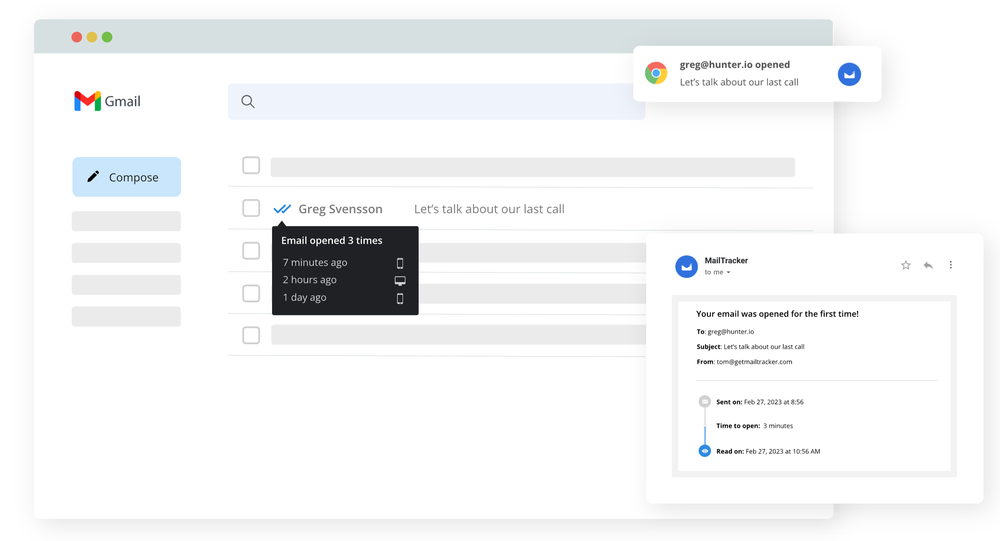
Task: Click the email's Subject line text
Action: (x=750, y=347)
